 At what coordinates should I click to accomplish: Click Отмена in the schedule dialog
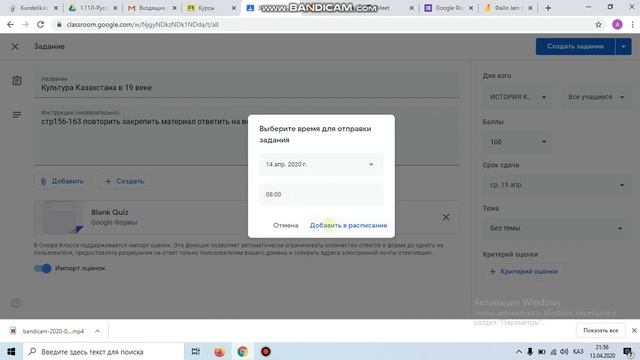[x=286, y=225]
